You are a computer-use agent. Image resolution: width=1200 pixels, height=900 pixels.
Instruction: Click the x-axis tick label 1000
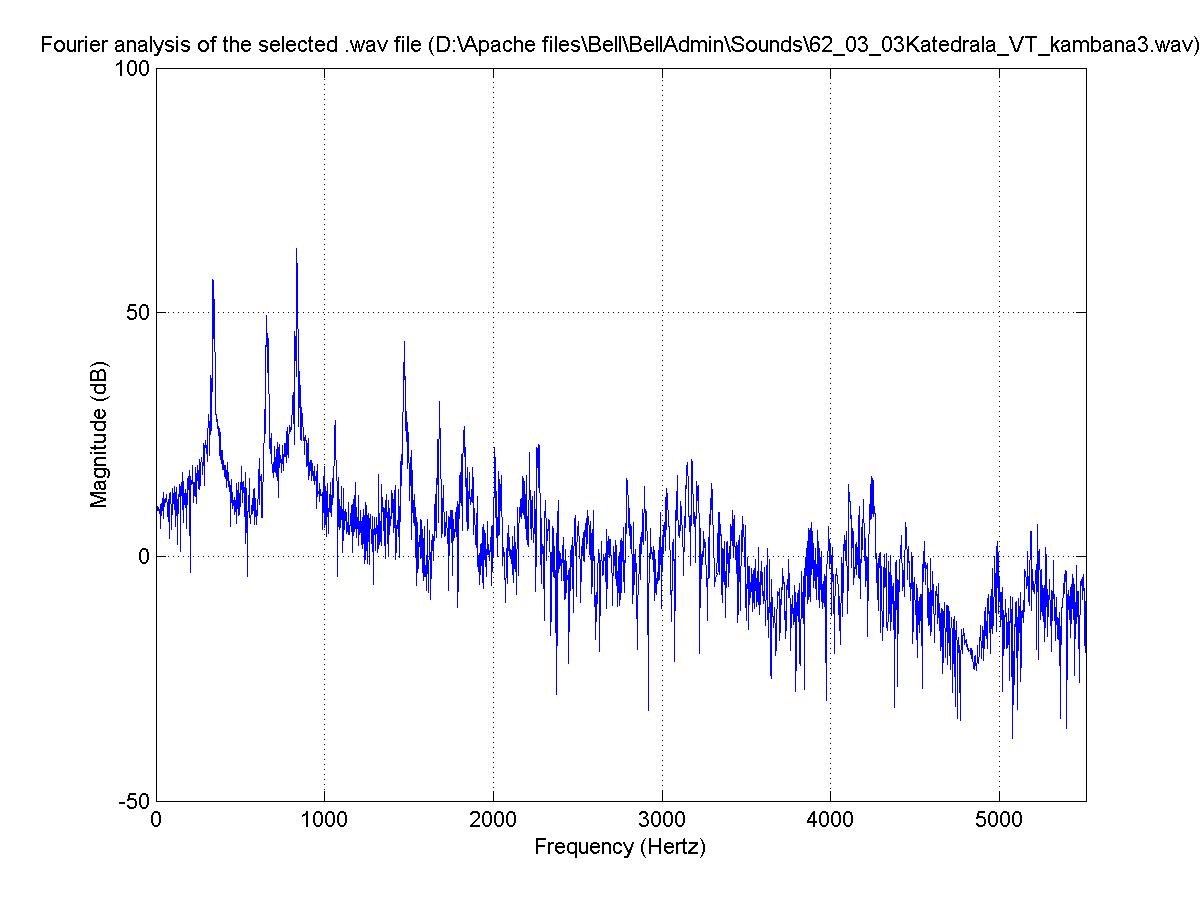pos(324,818)
